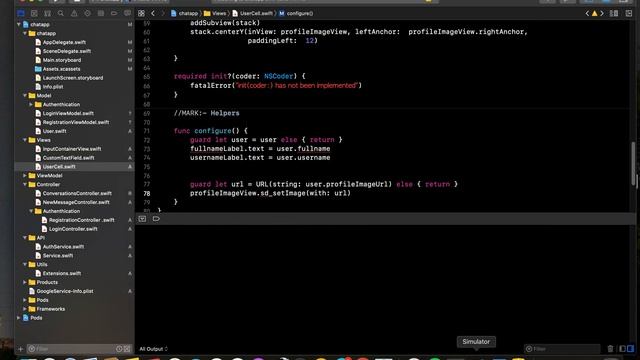This screenshot has width=640, height=360.
Task: Collapse the Controller folder
Action: tap(25, 184)
